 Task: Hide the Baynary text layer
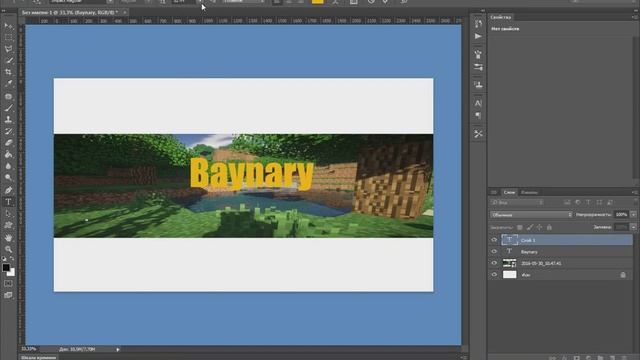tap(494, 251)
